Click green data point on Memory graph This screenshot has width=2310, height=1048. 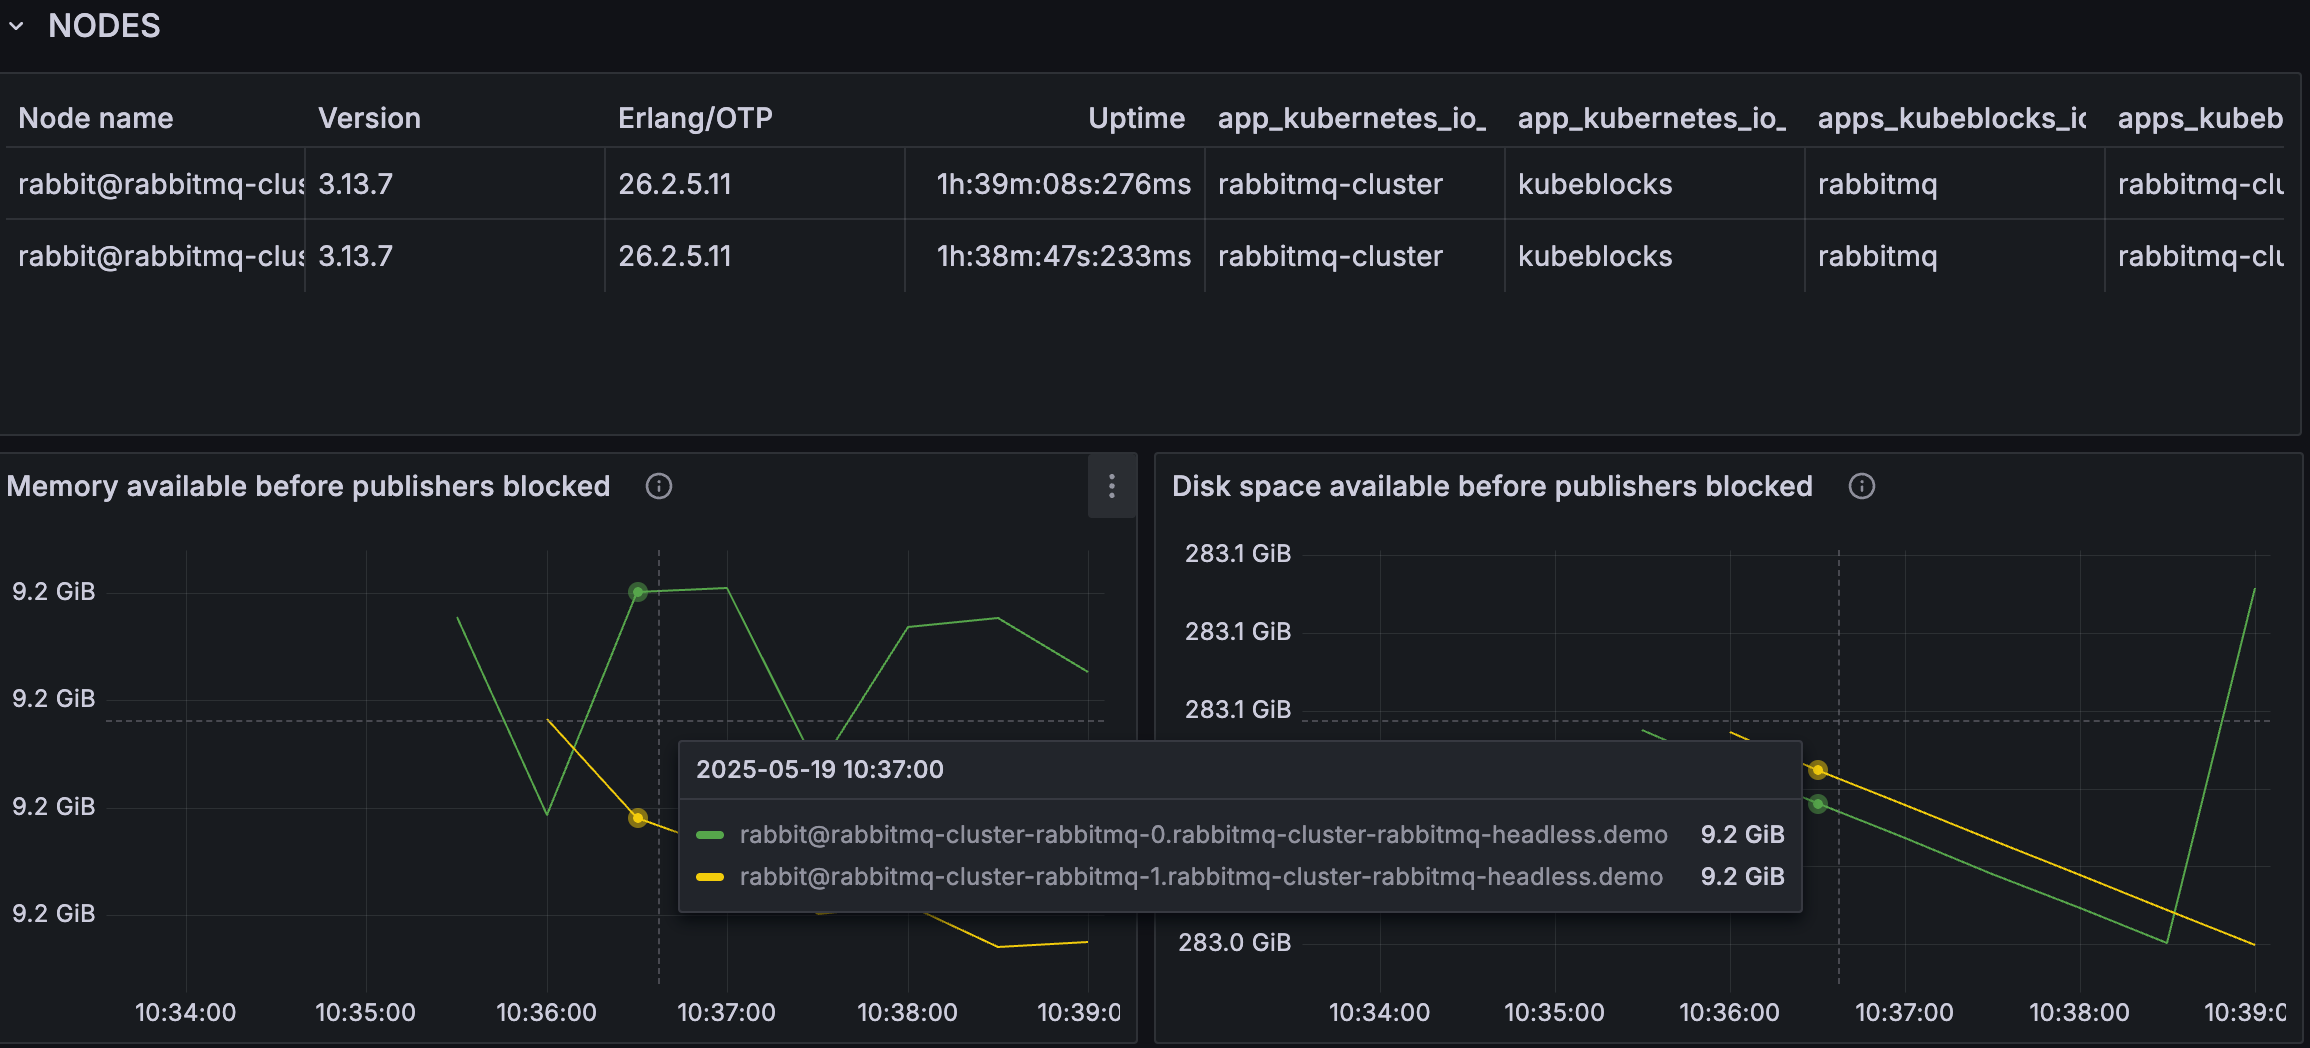pyautogui.click(x=638, y=592)
